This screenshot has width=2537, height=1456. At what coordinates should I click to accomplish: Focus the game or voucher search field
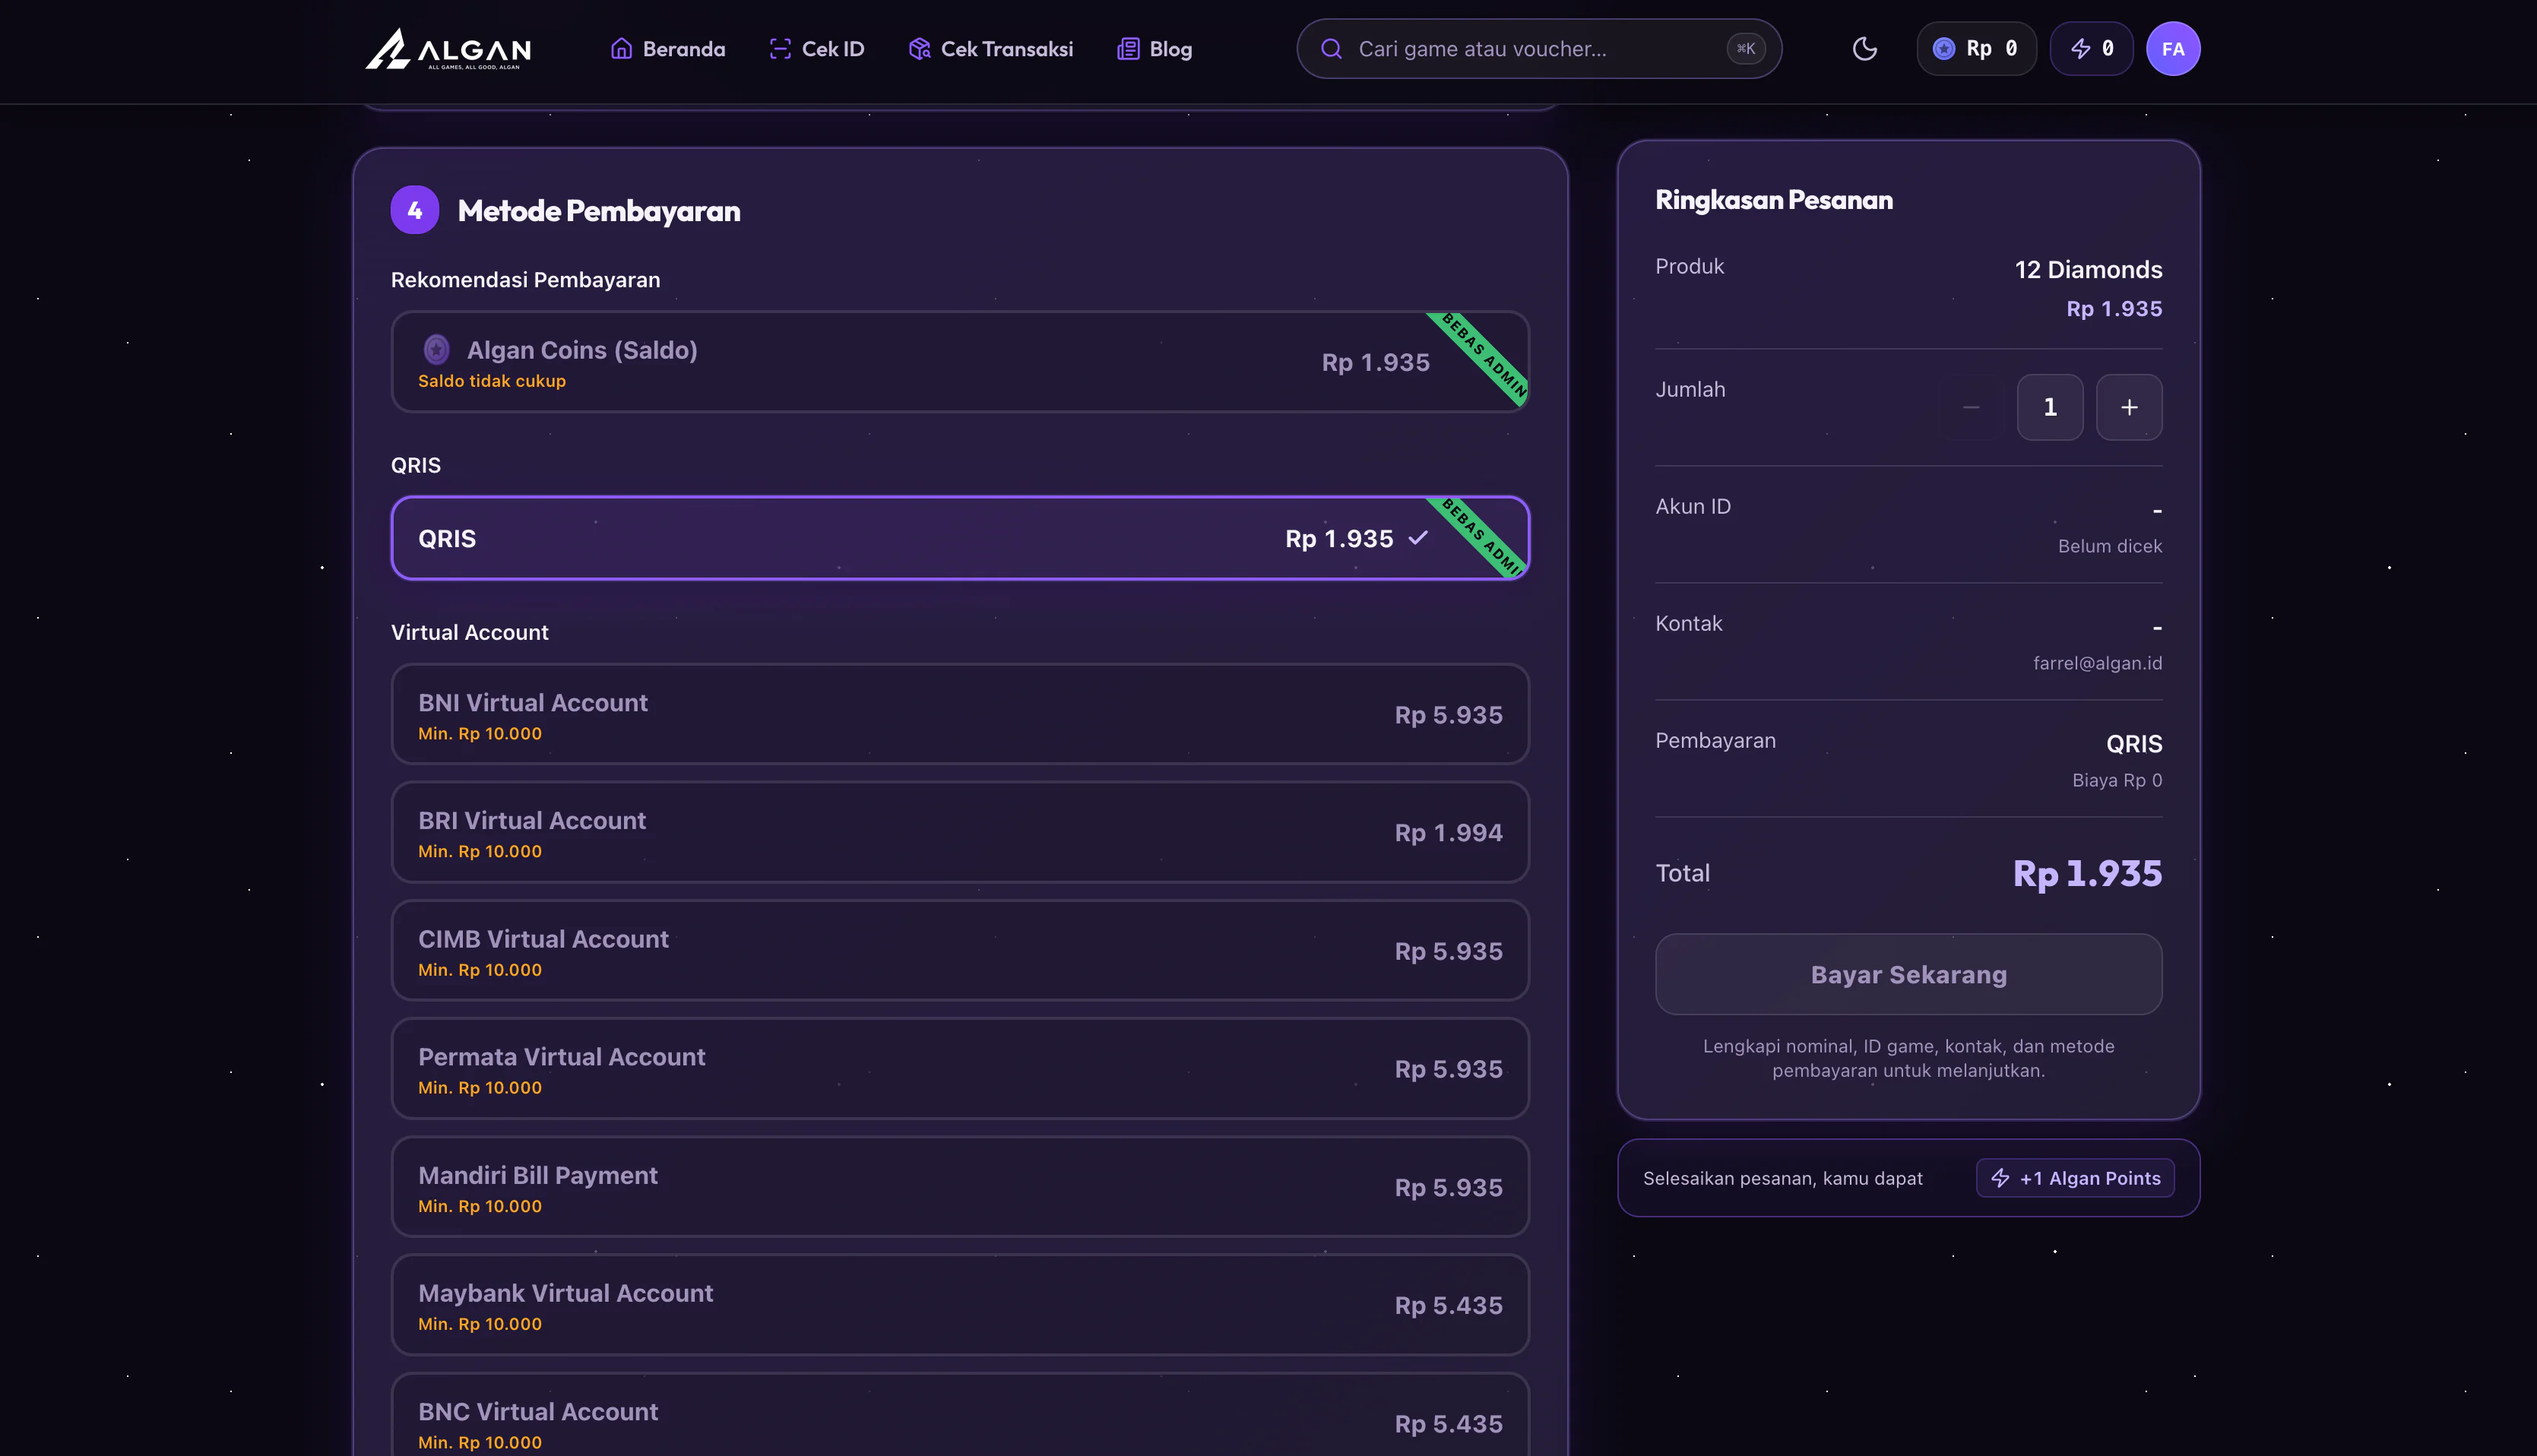tap(1539, 49)
